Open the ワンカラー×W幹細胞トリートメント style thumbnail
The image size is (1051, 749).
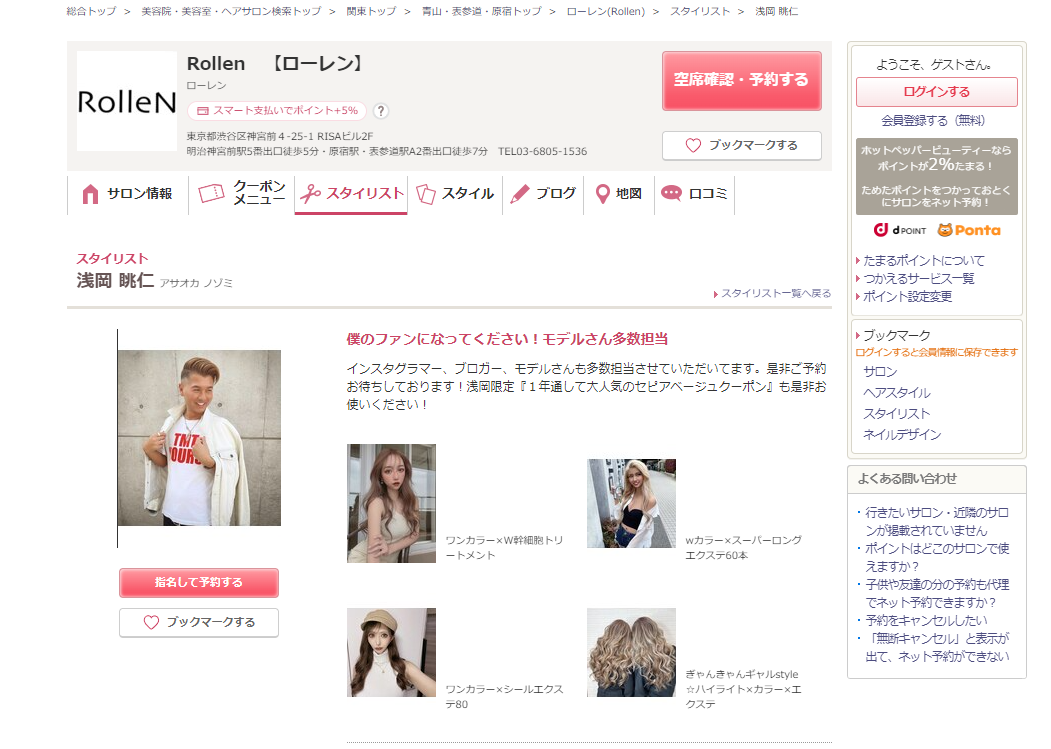(x=391, y=504)
